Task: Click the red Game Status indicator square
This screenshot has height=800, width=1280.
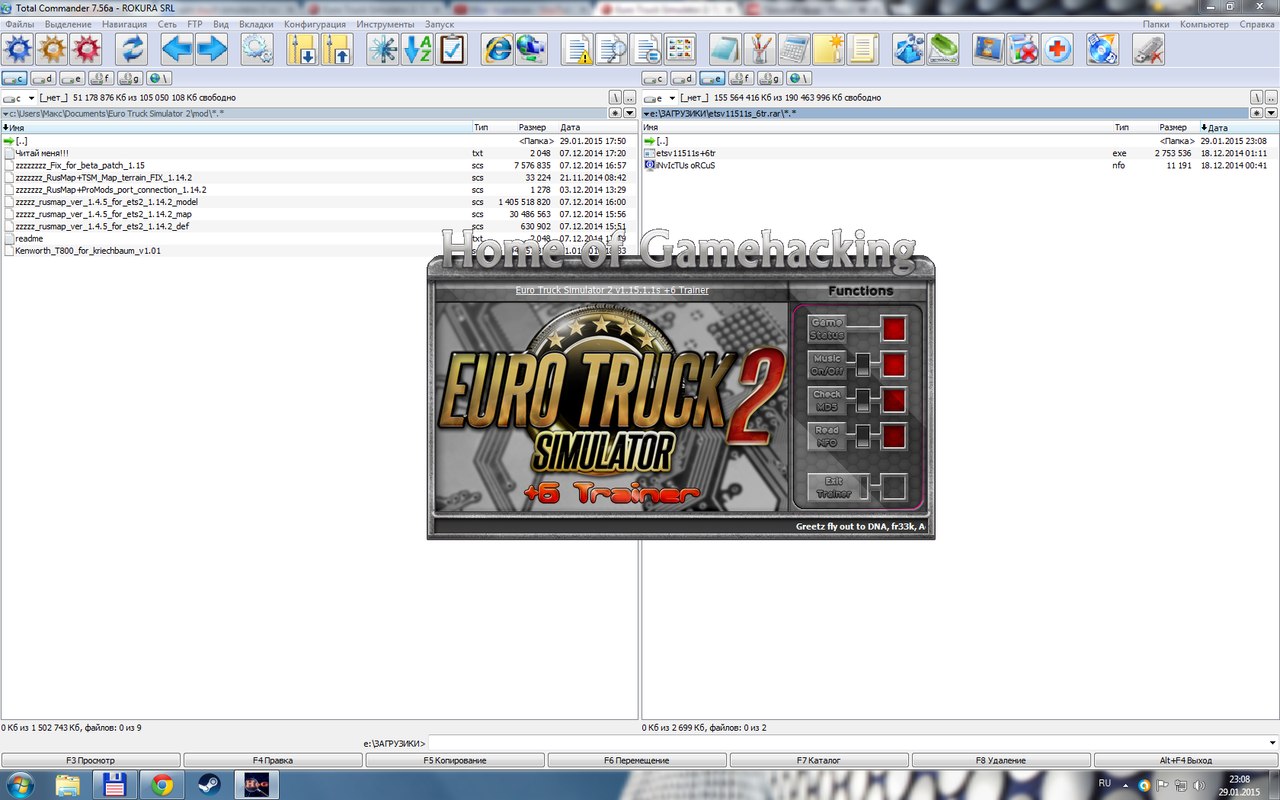Action: click(x=894, y=329)
